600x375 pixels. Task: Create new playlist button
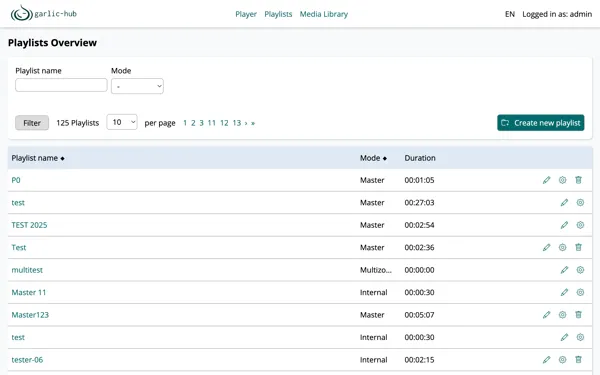pyautogui.click(x=541, y=122)
